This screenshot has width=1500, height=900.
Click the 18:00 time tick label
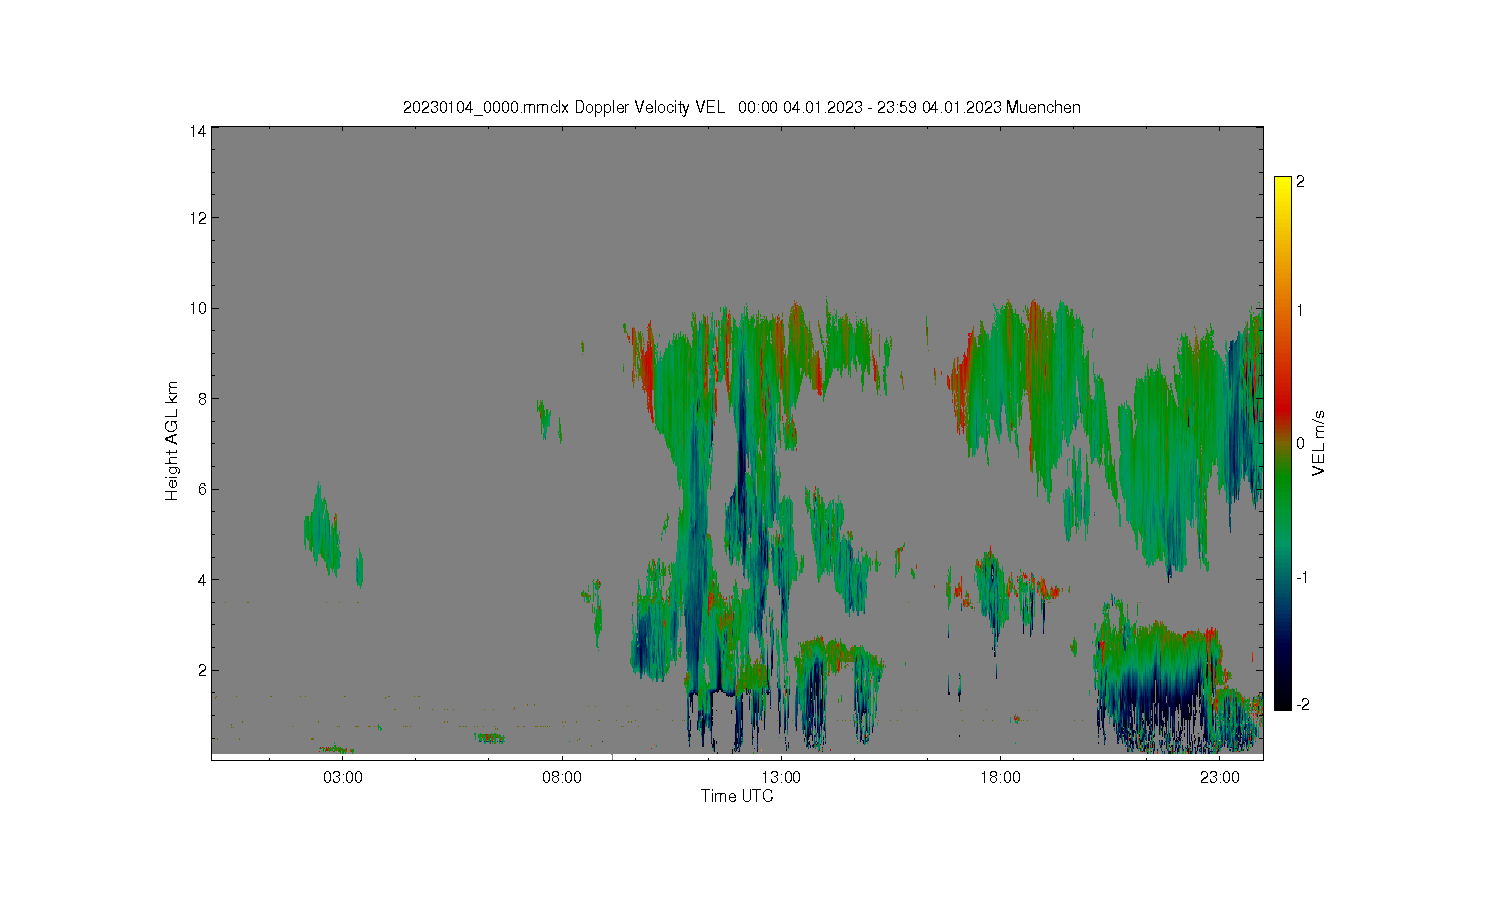[x=1000, y=777]
